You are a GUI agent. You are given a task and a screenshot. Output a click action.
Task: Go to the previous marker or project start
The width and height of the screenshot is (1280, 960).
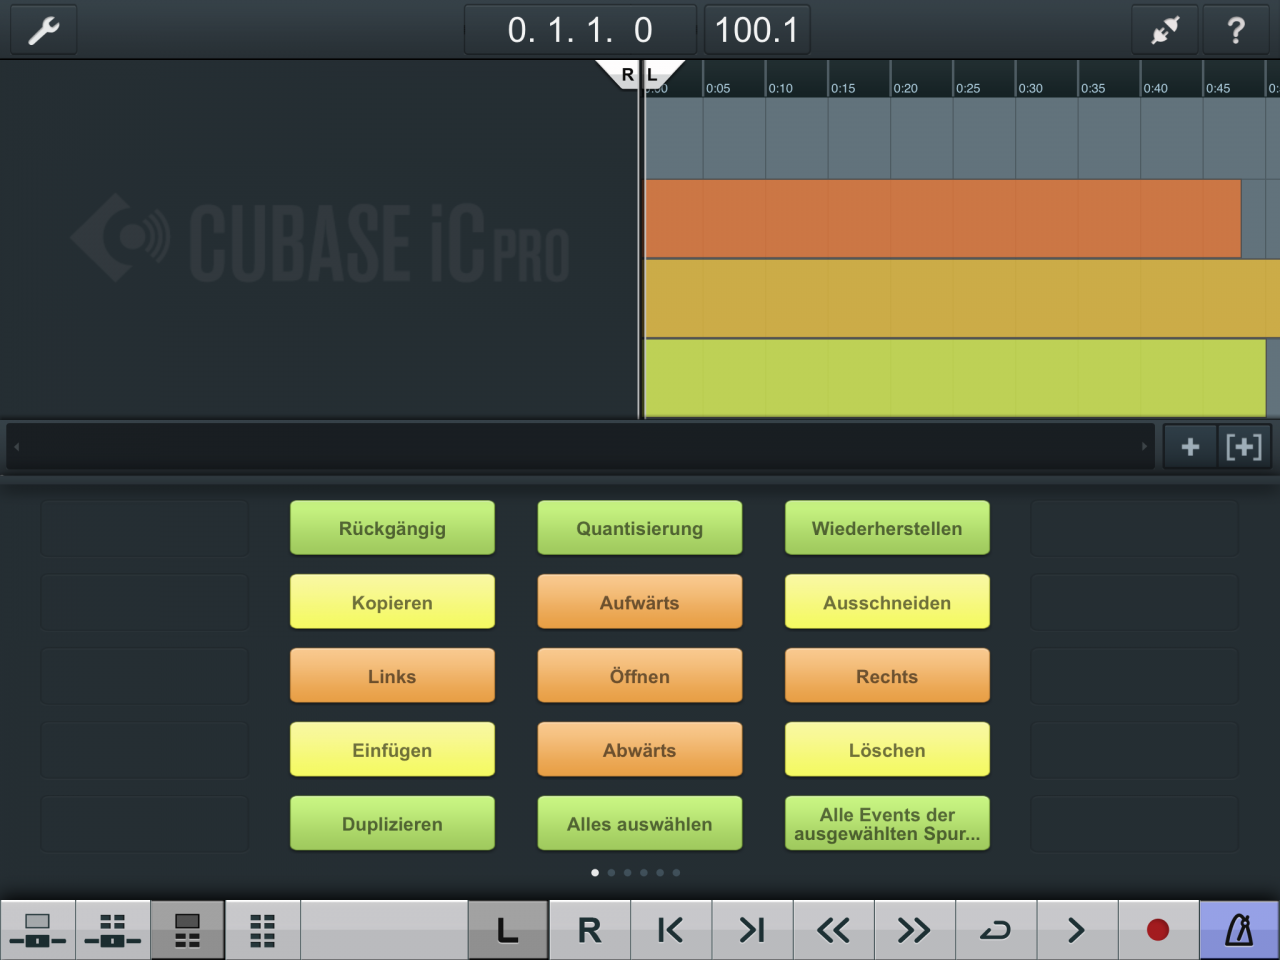(x=671, y=930)
